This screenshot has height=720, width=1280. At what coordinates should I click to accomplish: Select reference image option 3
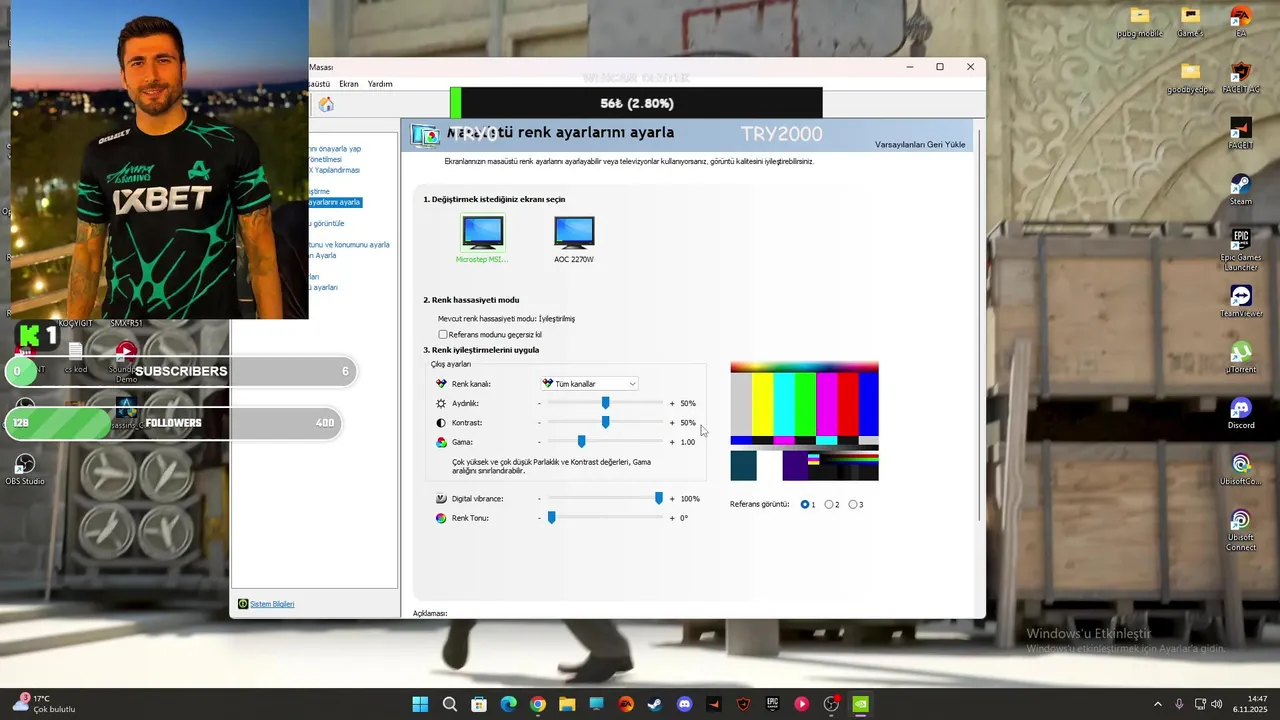(x=853, y=504)
